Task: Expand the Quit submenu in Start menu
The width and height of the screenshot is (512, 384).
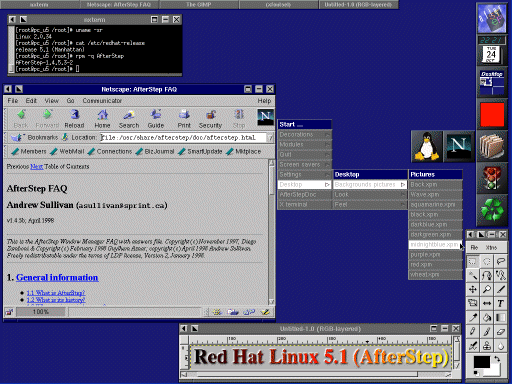Action: (304, 155)
